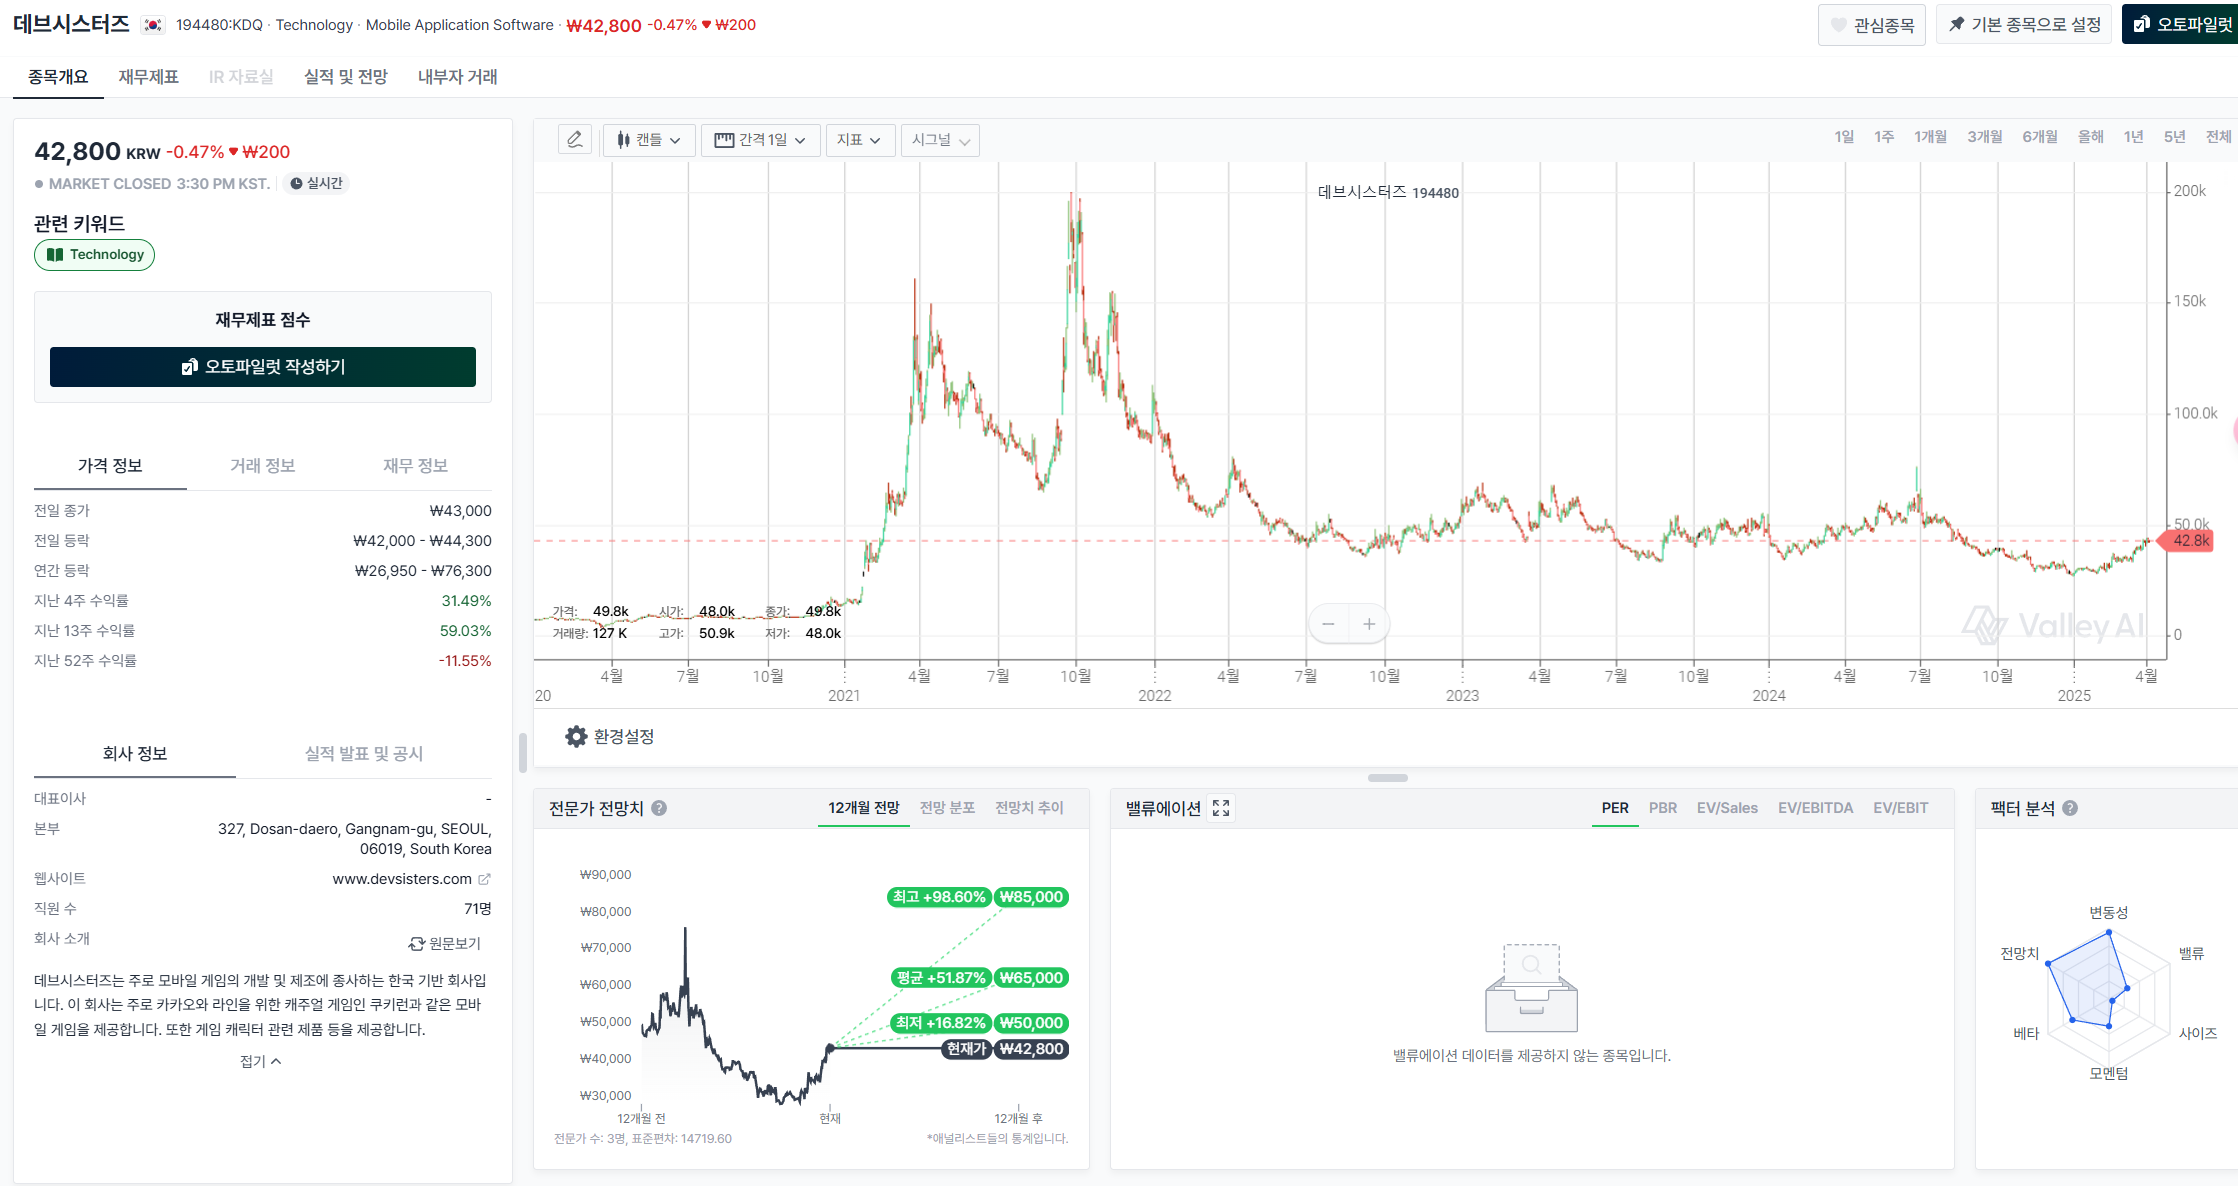
Task: Collapse company description with 접기
Action: click(260, 1061)
